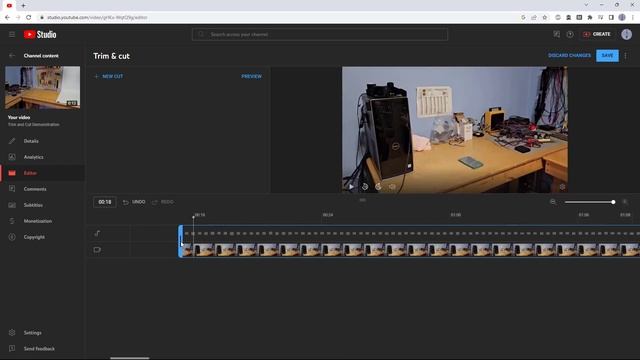
Task: Click the PREVIEW button
Action: 251,76
